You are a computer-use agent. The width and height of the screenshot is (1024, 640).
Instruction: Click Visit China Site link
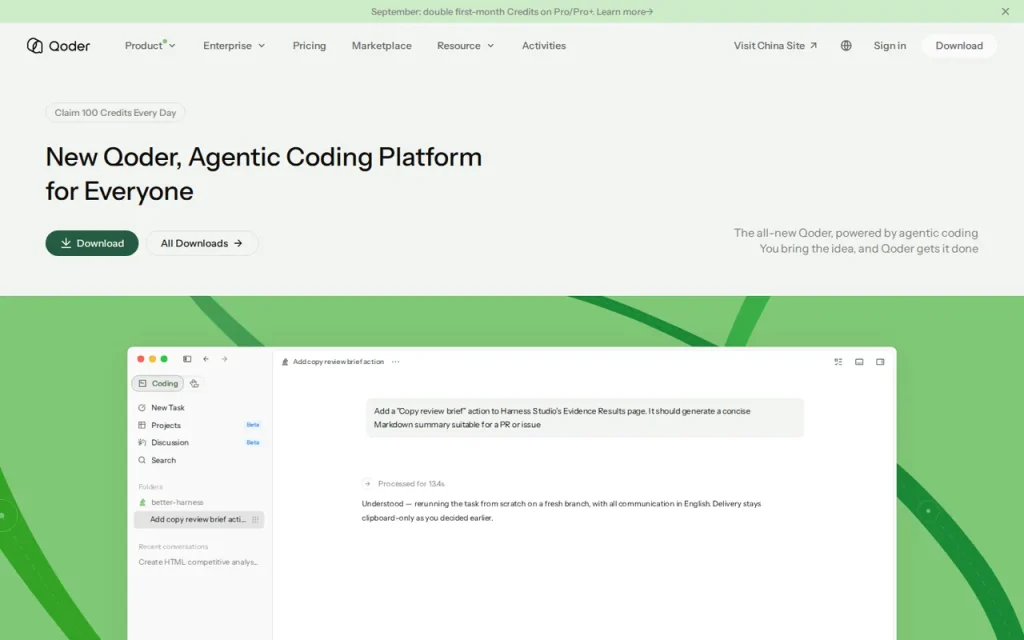[775, 46]
